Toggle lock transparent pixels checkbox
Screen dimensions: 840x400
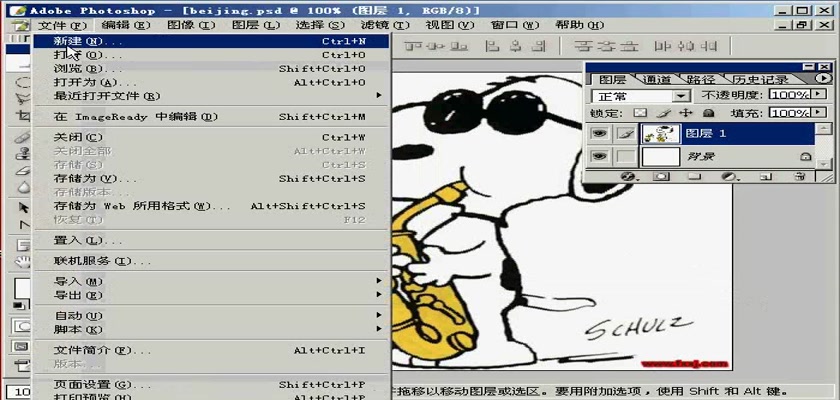pyautogui.click(x=638, y=113)
